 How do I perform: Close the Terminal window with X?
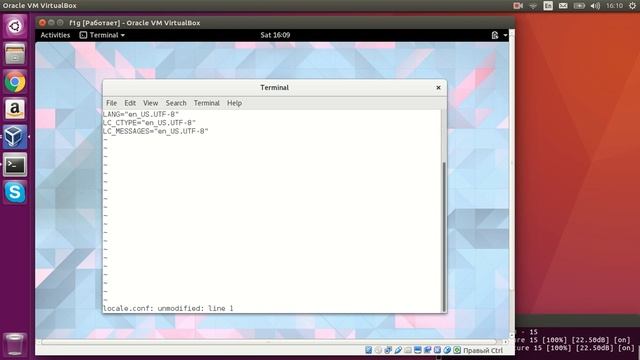pos(438,87)
